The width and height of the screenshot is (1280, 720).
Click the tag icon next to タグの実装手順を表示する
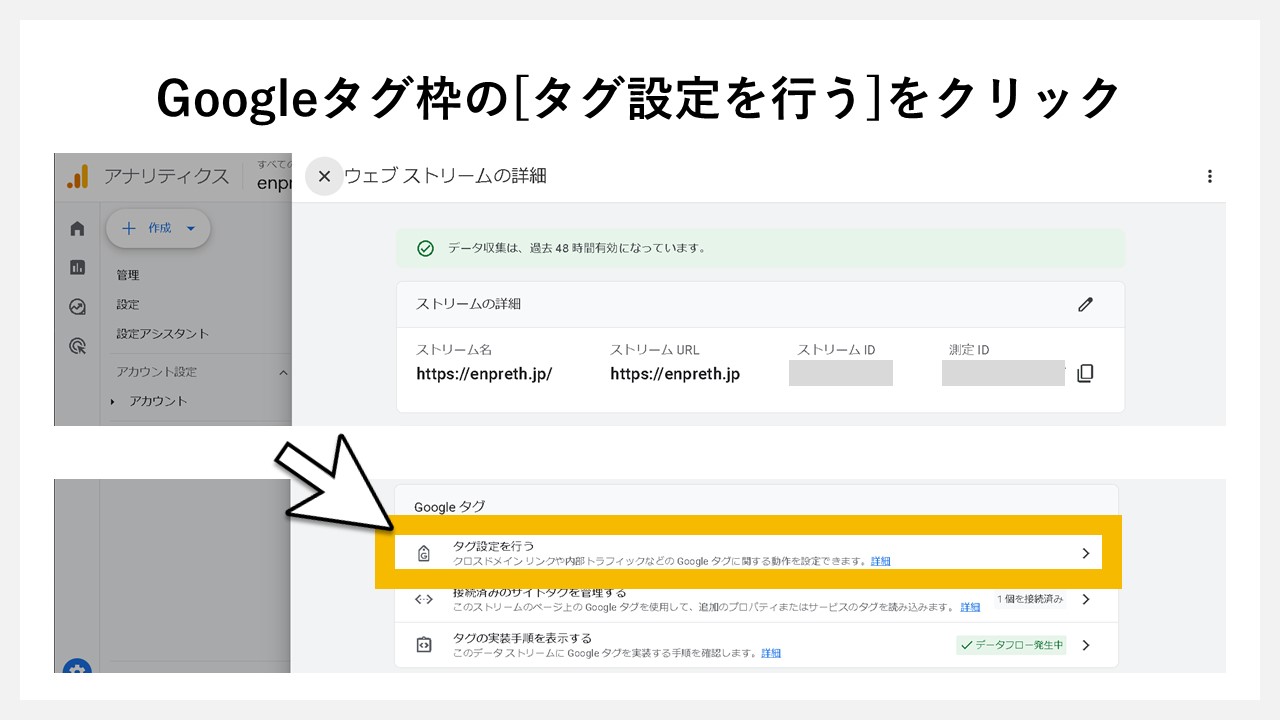[x=424, y=645]
